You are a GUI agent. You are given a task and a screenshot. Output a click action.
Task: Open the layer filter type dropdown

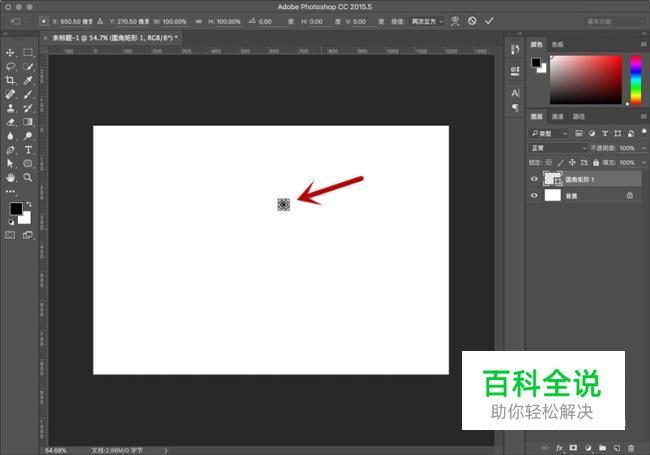click(549, 133)
